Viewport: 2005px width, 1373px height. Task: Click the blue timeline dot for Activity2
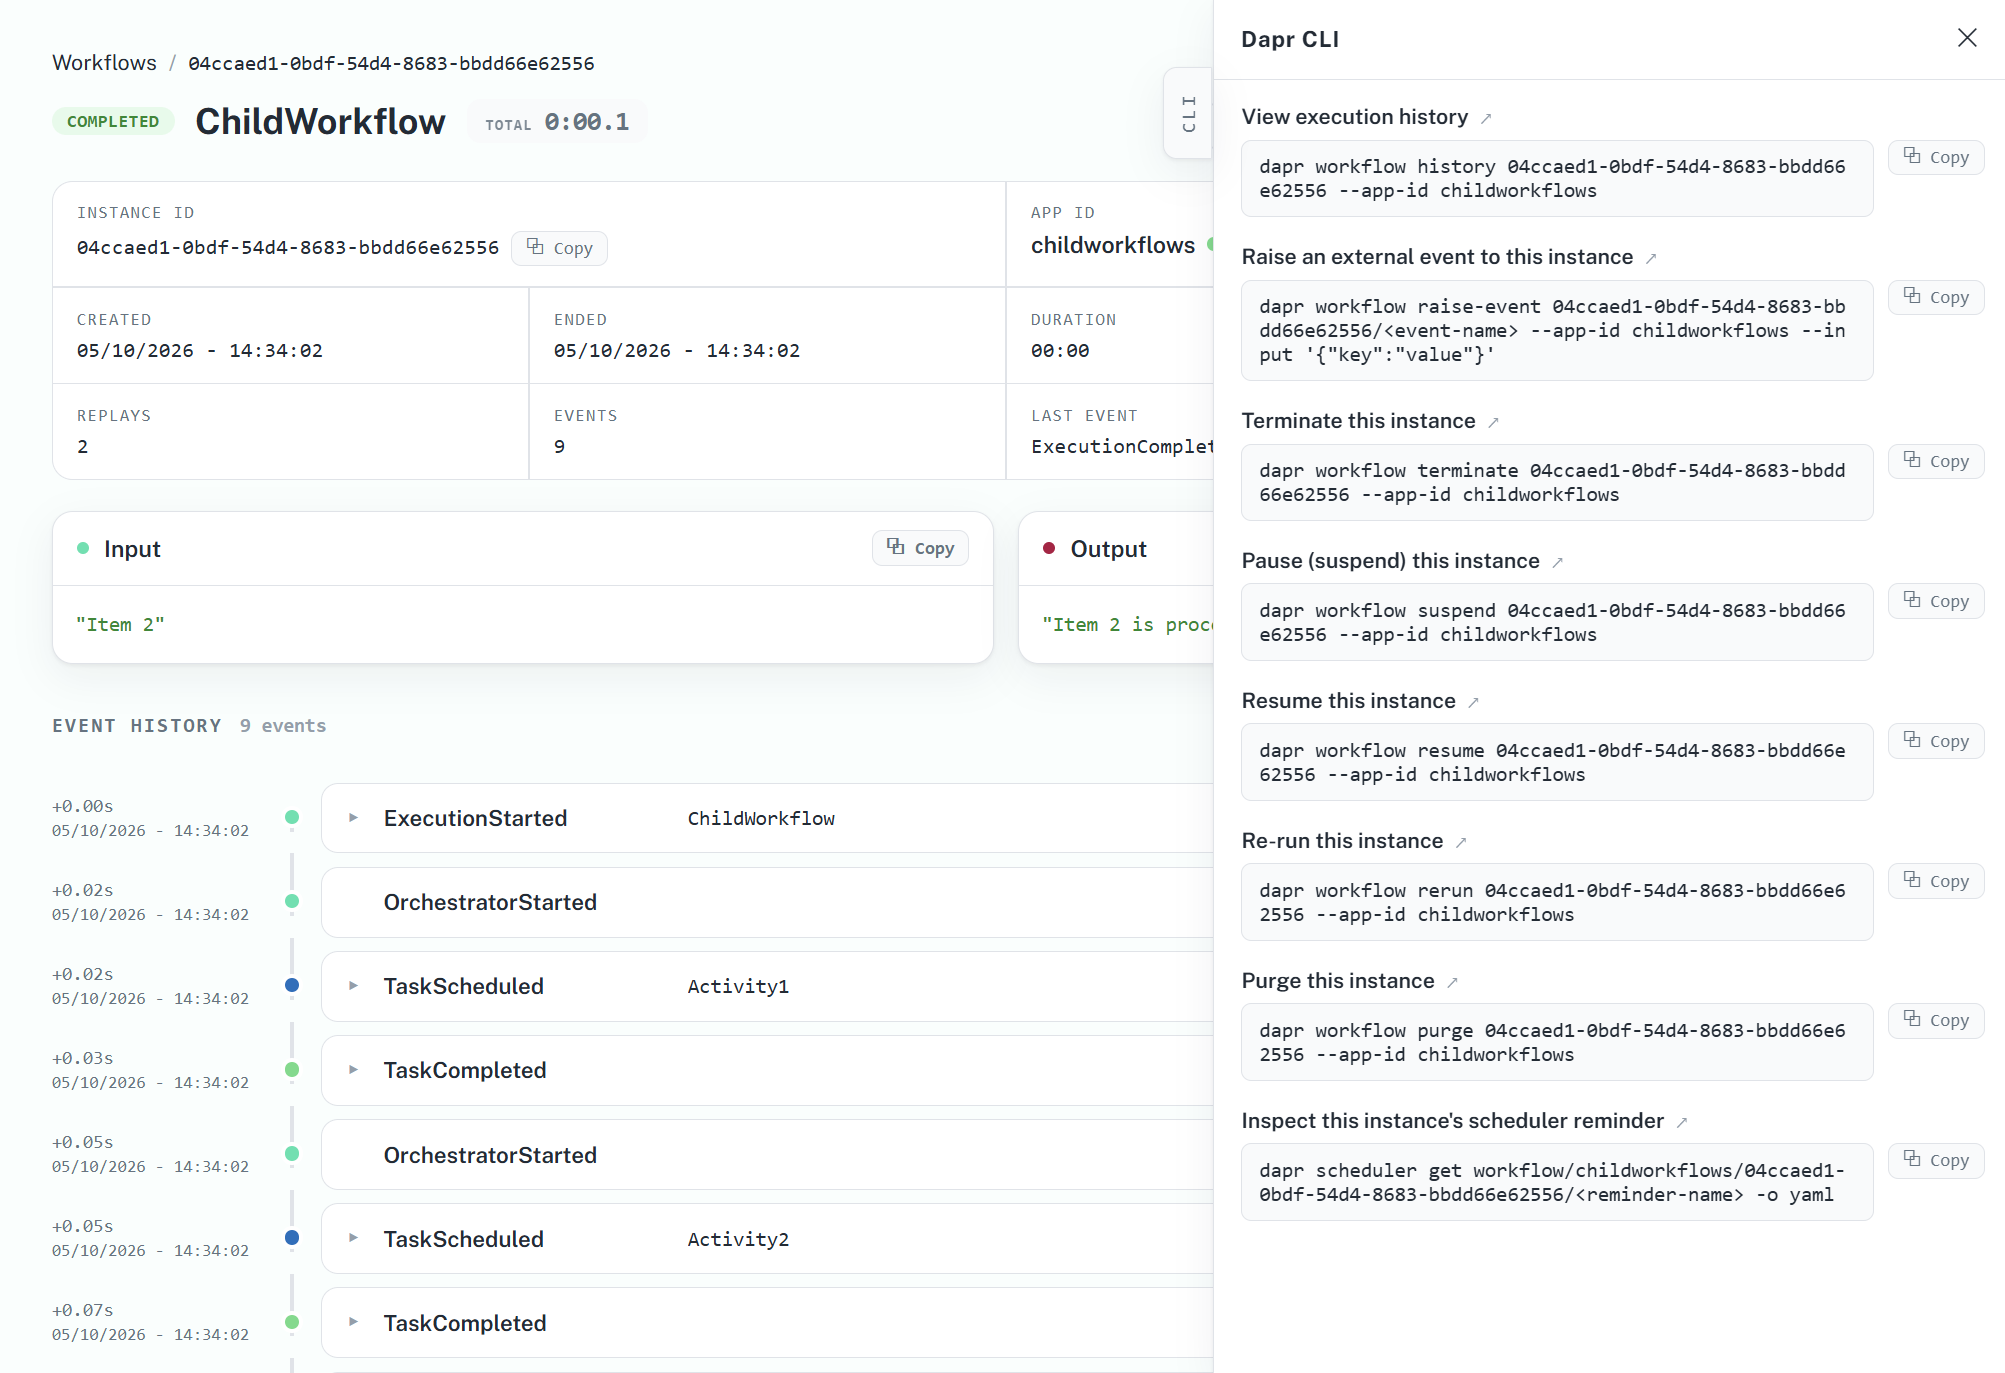point(292,1237)
